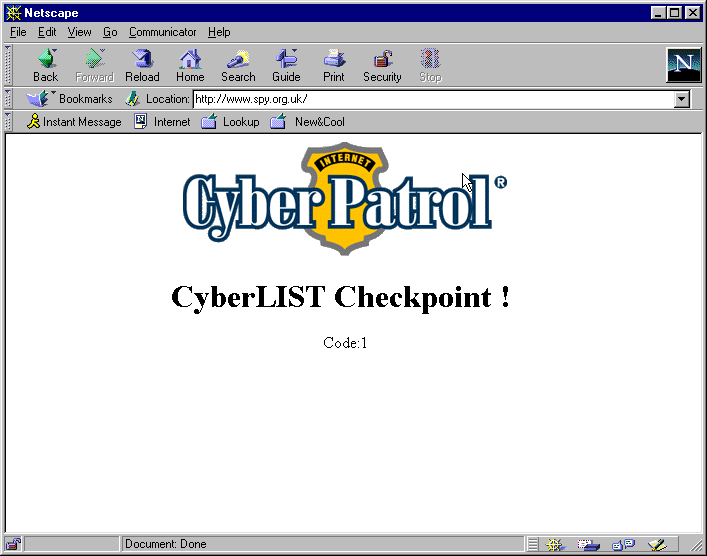Open Navigator from the component bar

[x=555, y=545]
